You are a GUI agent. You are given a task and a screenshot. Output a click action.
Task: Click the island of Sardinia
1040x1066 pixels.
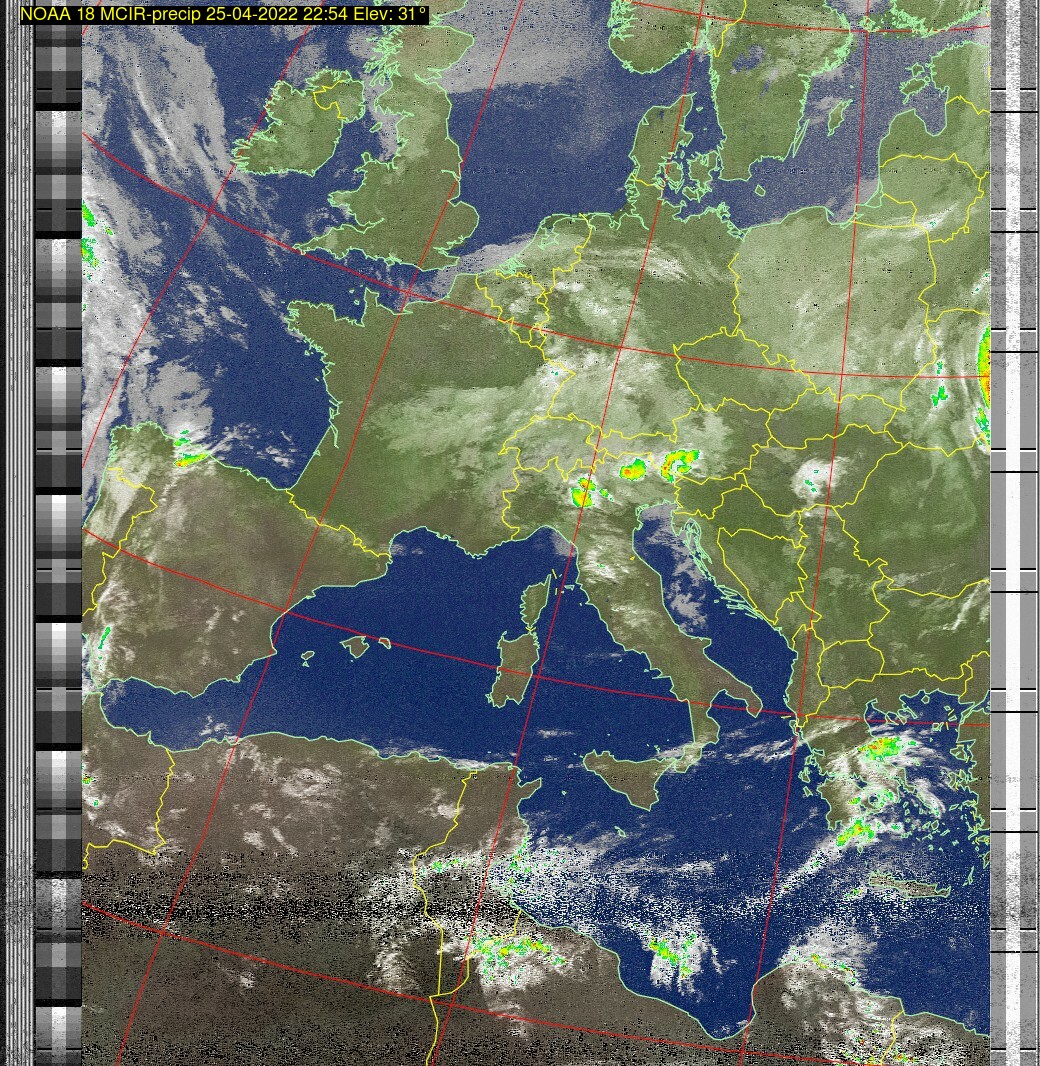tap(509, 668)
